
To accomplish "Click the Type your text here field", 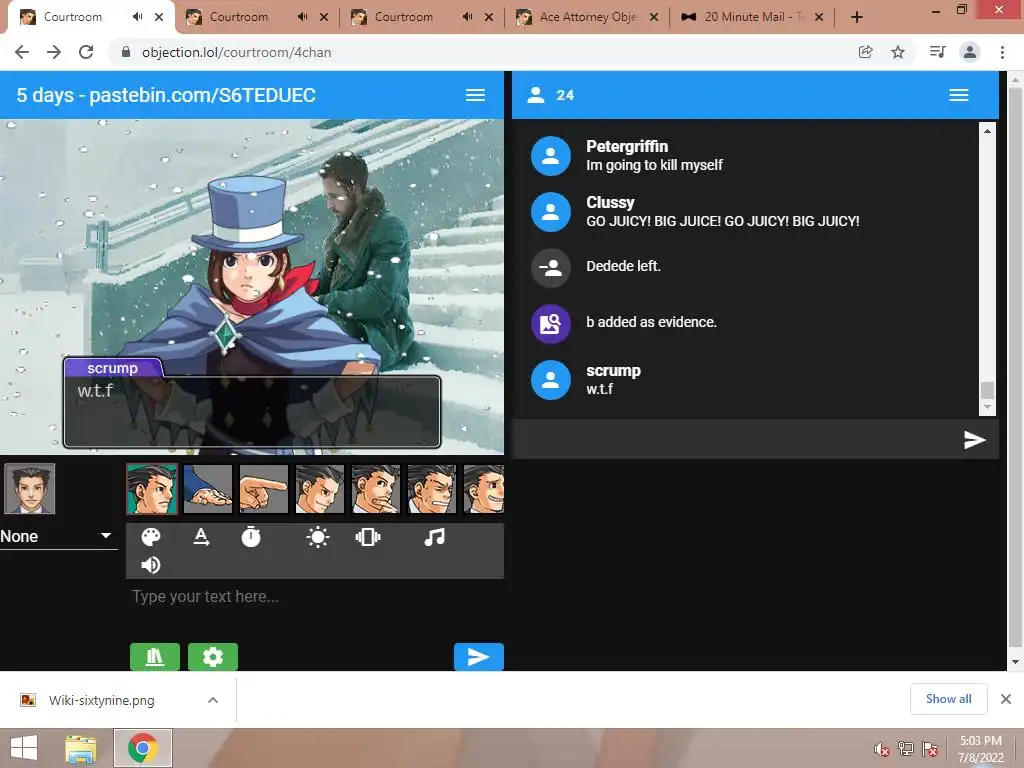I will pyautogui.click(x=315, y=596).
